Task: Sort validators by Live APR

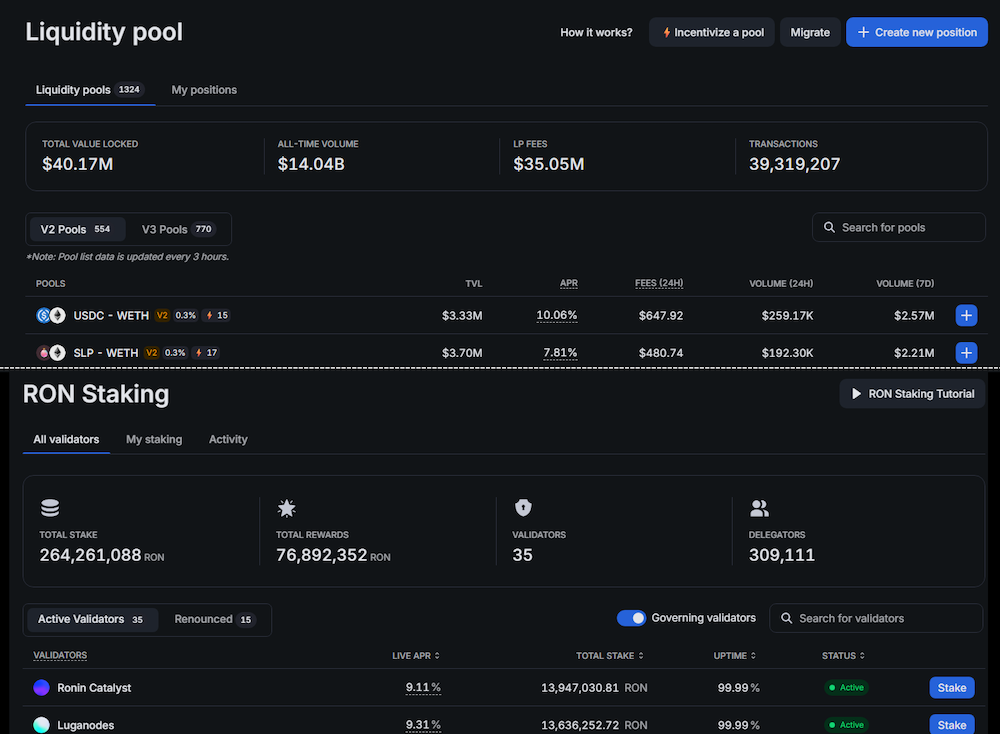Action: 416,656
